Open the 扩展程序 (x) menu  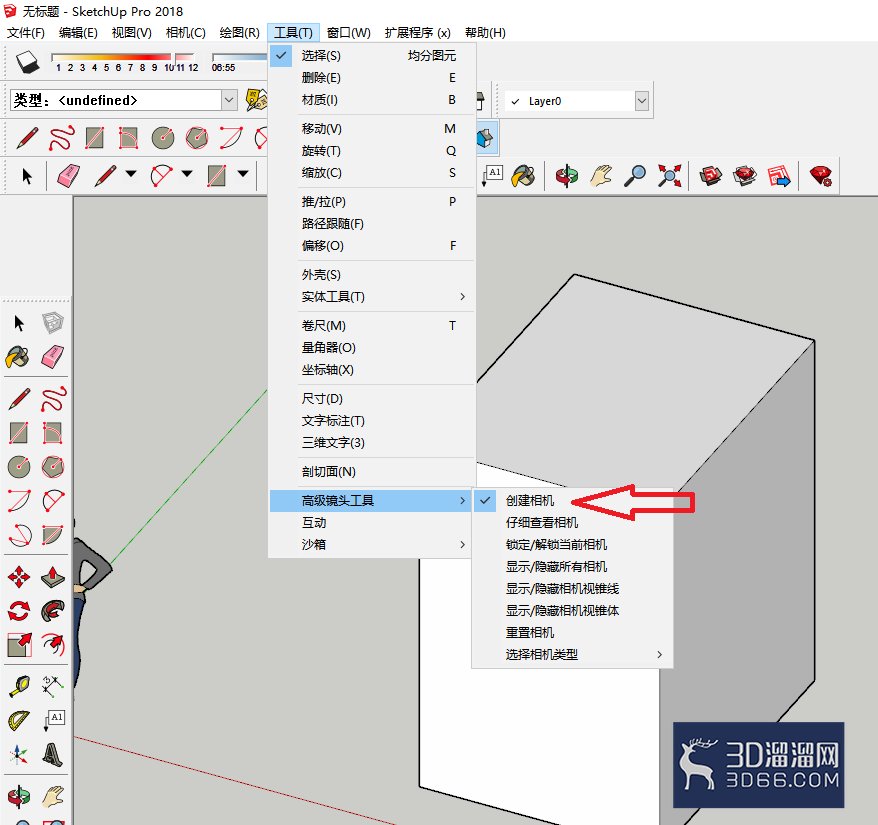(418, 32)
